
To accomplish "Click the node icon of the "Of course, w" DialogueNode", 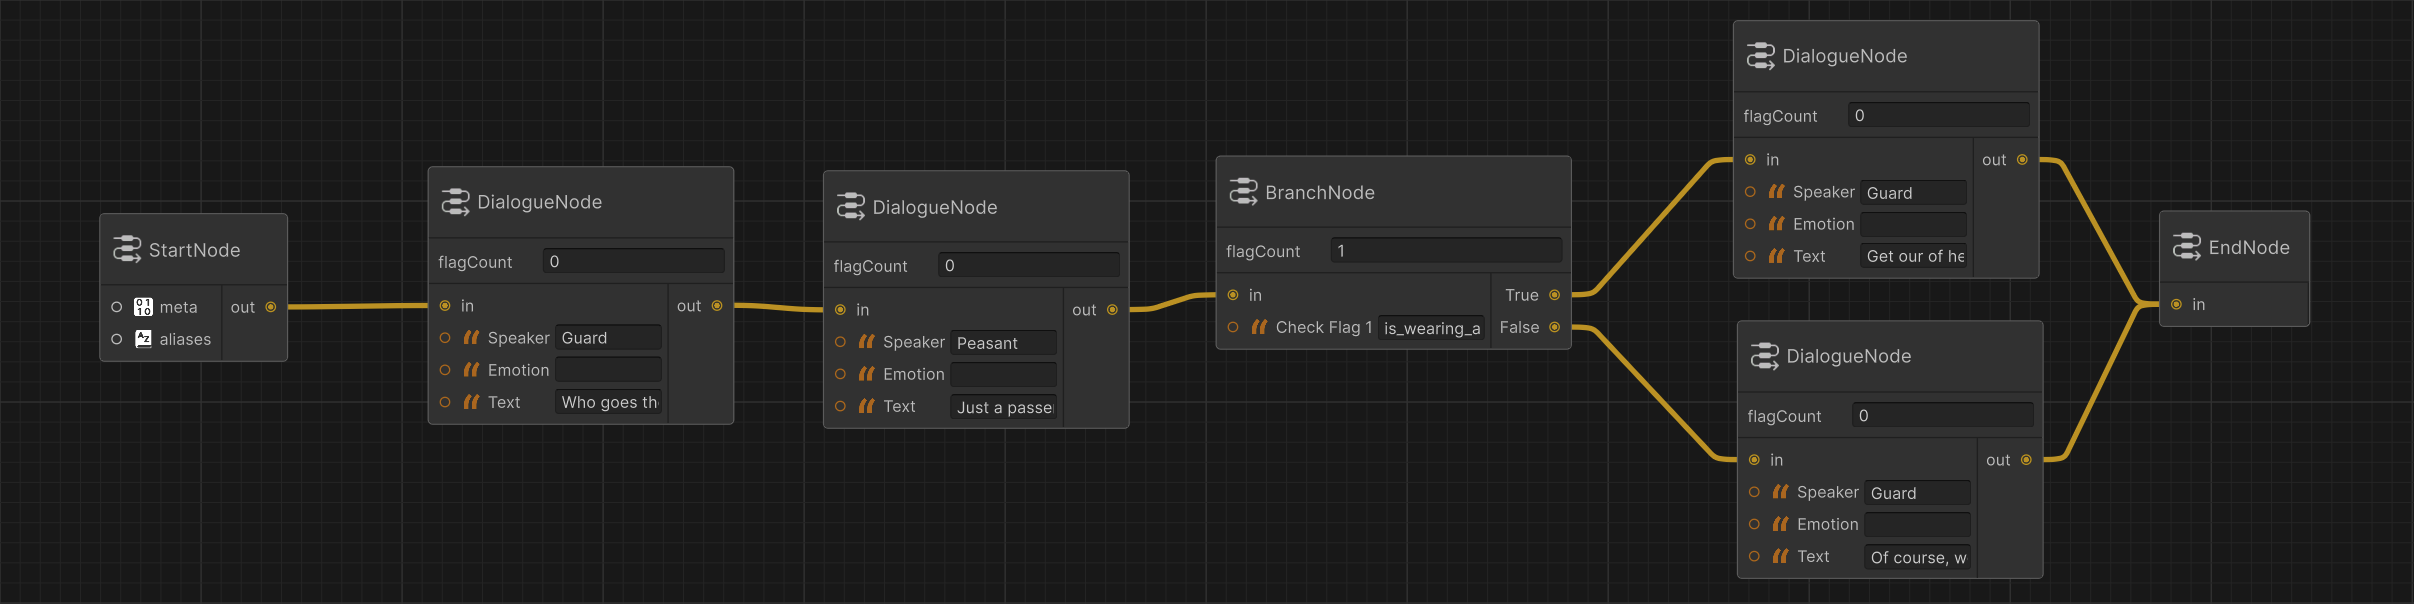I will 1764,355.
